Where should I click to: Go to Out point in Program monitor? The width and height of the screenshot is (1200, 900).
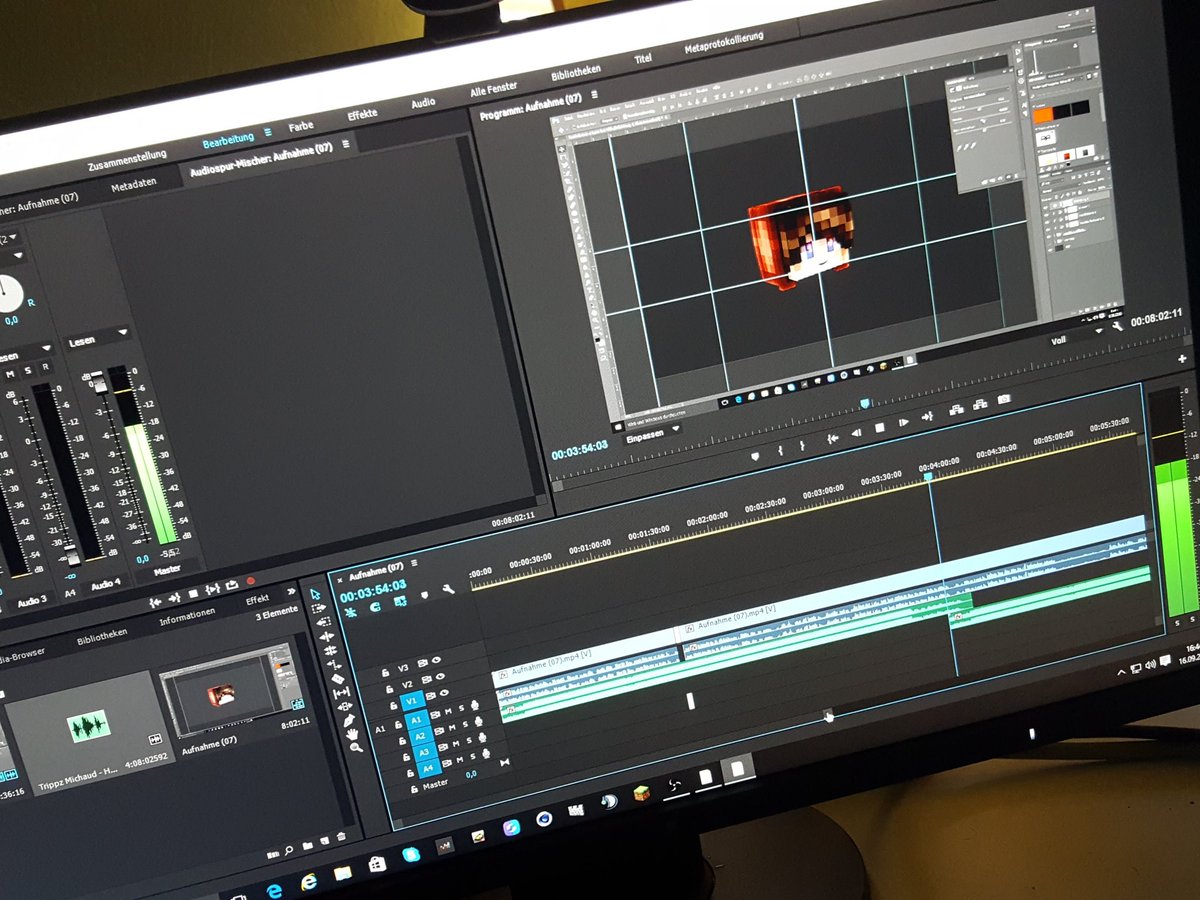[927, 417]
